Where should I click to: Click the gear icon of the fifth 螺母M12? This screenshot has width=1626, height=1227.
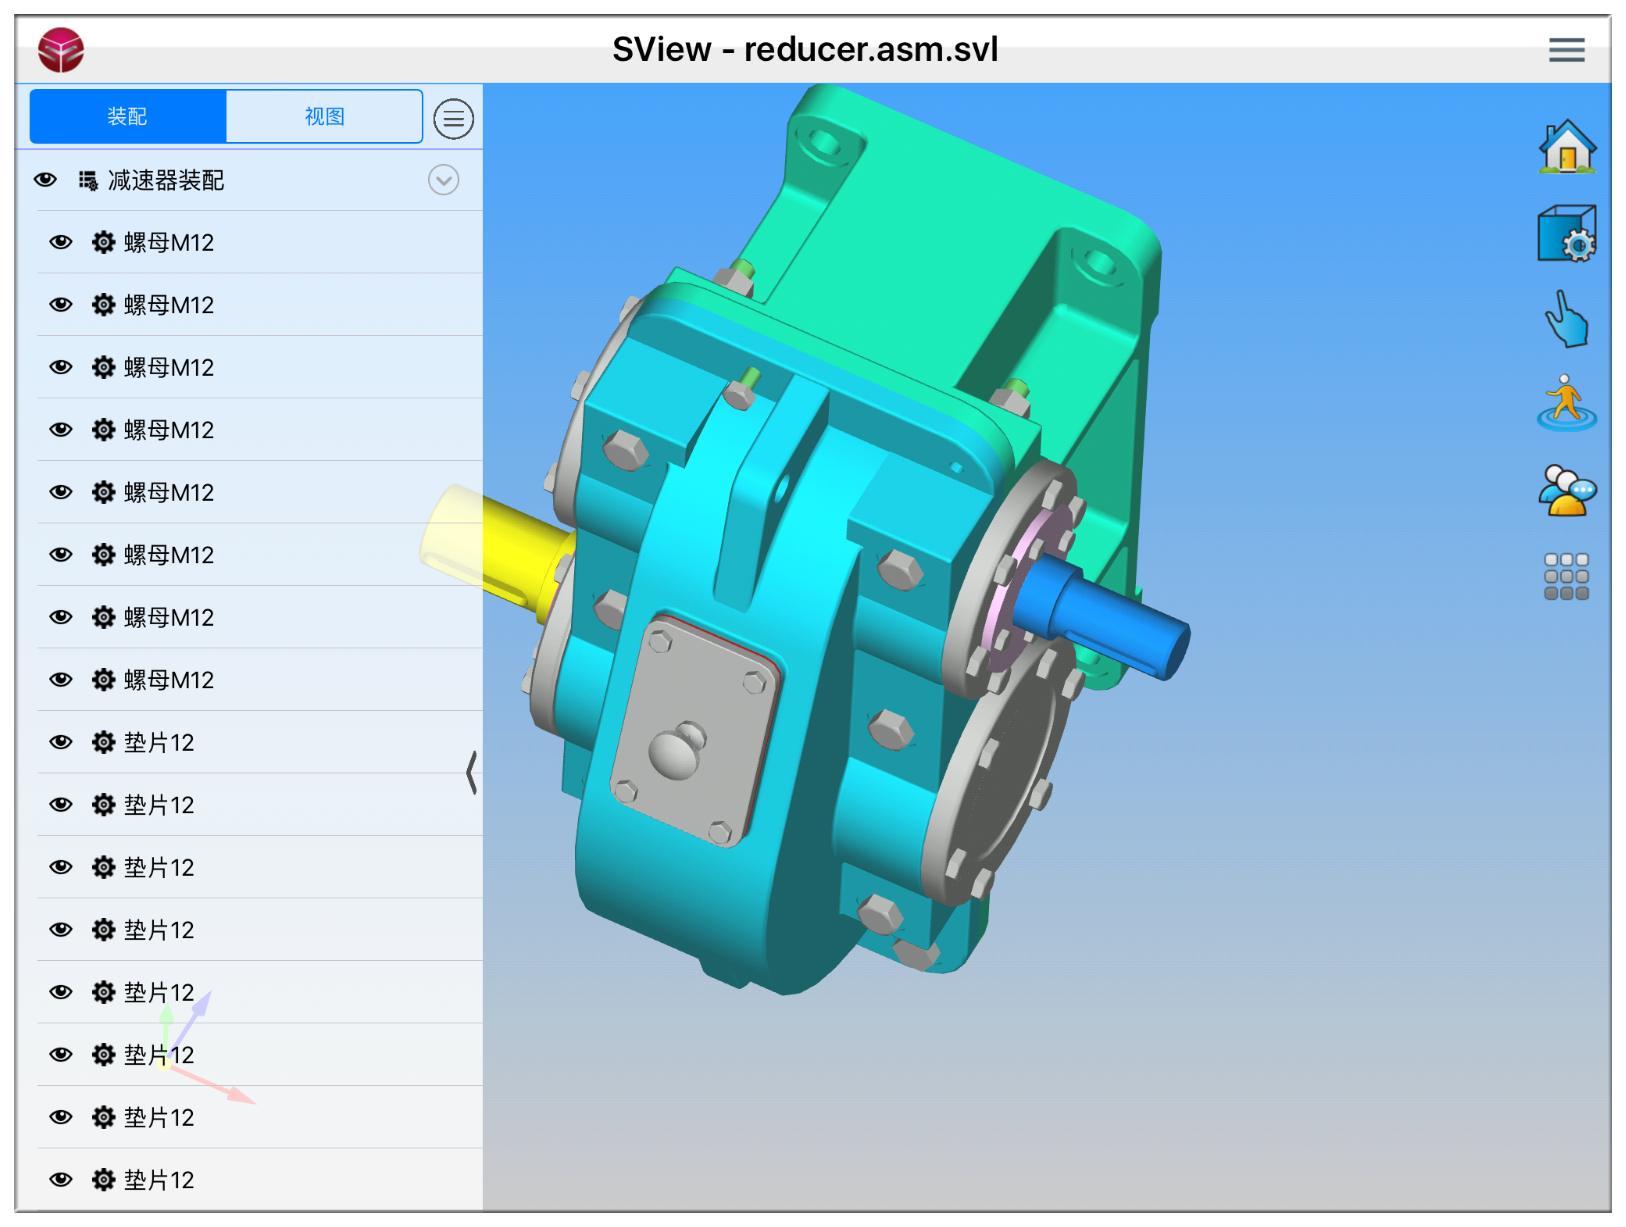104,492
